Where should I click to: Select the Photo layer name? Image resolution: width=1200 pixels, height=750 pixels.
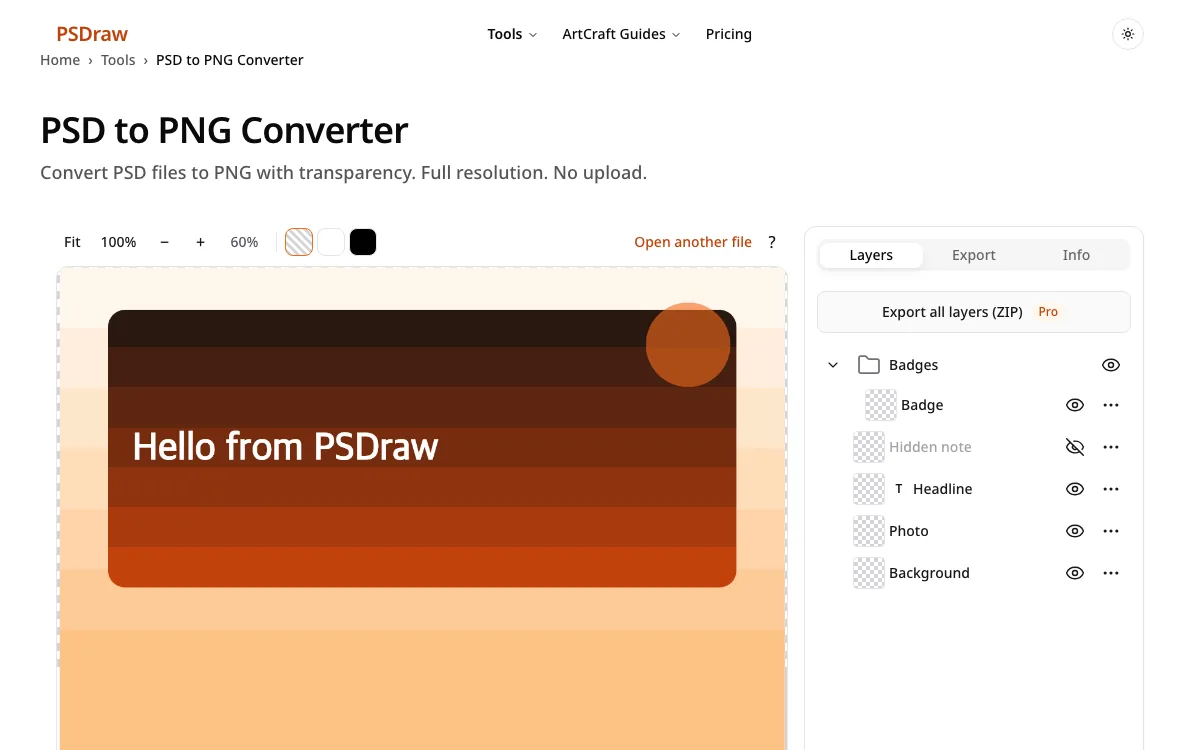coord(909,531)
